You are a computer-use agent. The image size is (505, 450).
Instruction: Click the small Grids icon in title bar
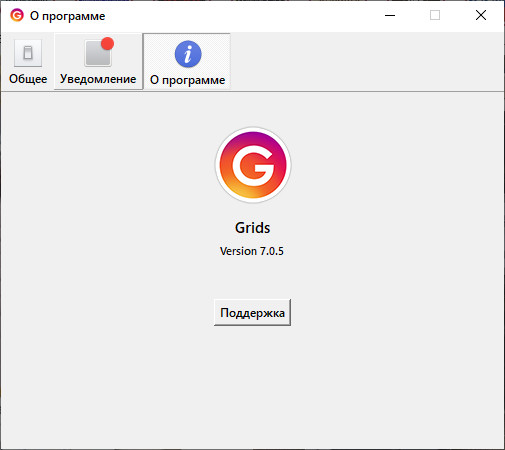pos(17,15)
